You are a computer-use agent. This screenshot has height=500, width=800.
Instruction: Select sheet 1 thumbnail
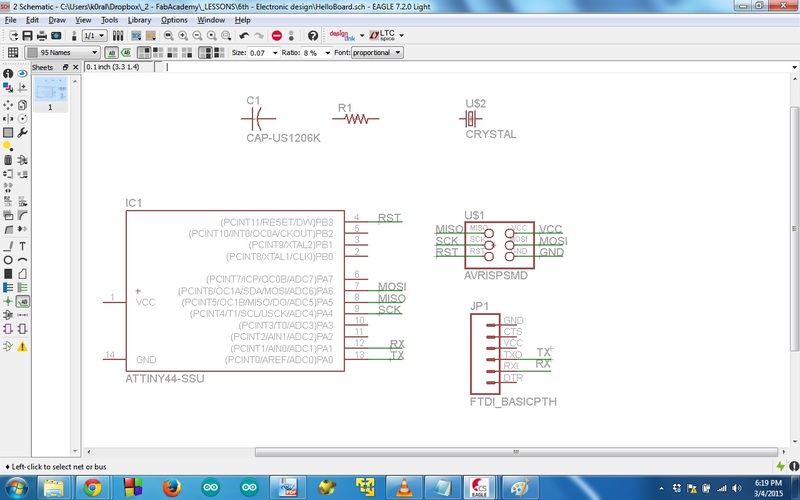tap(50, 94)
